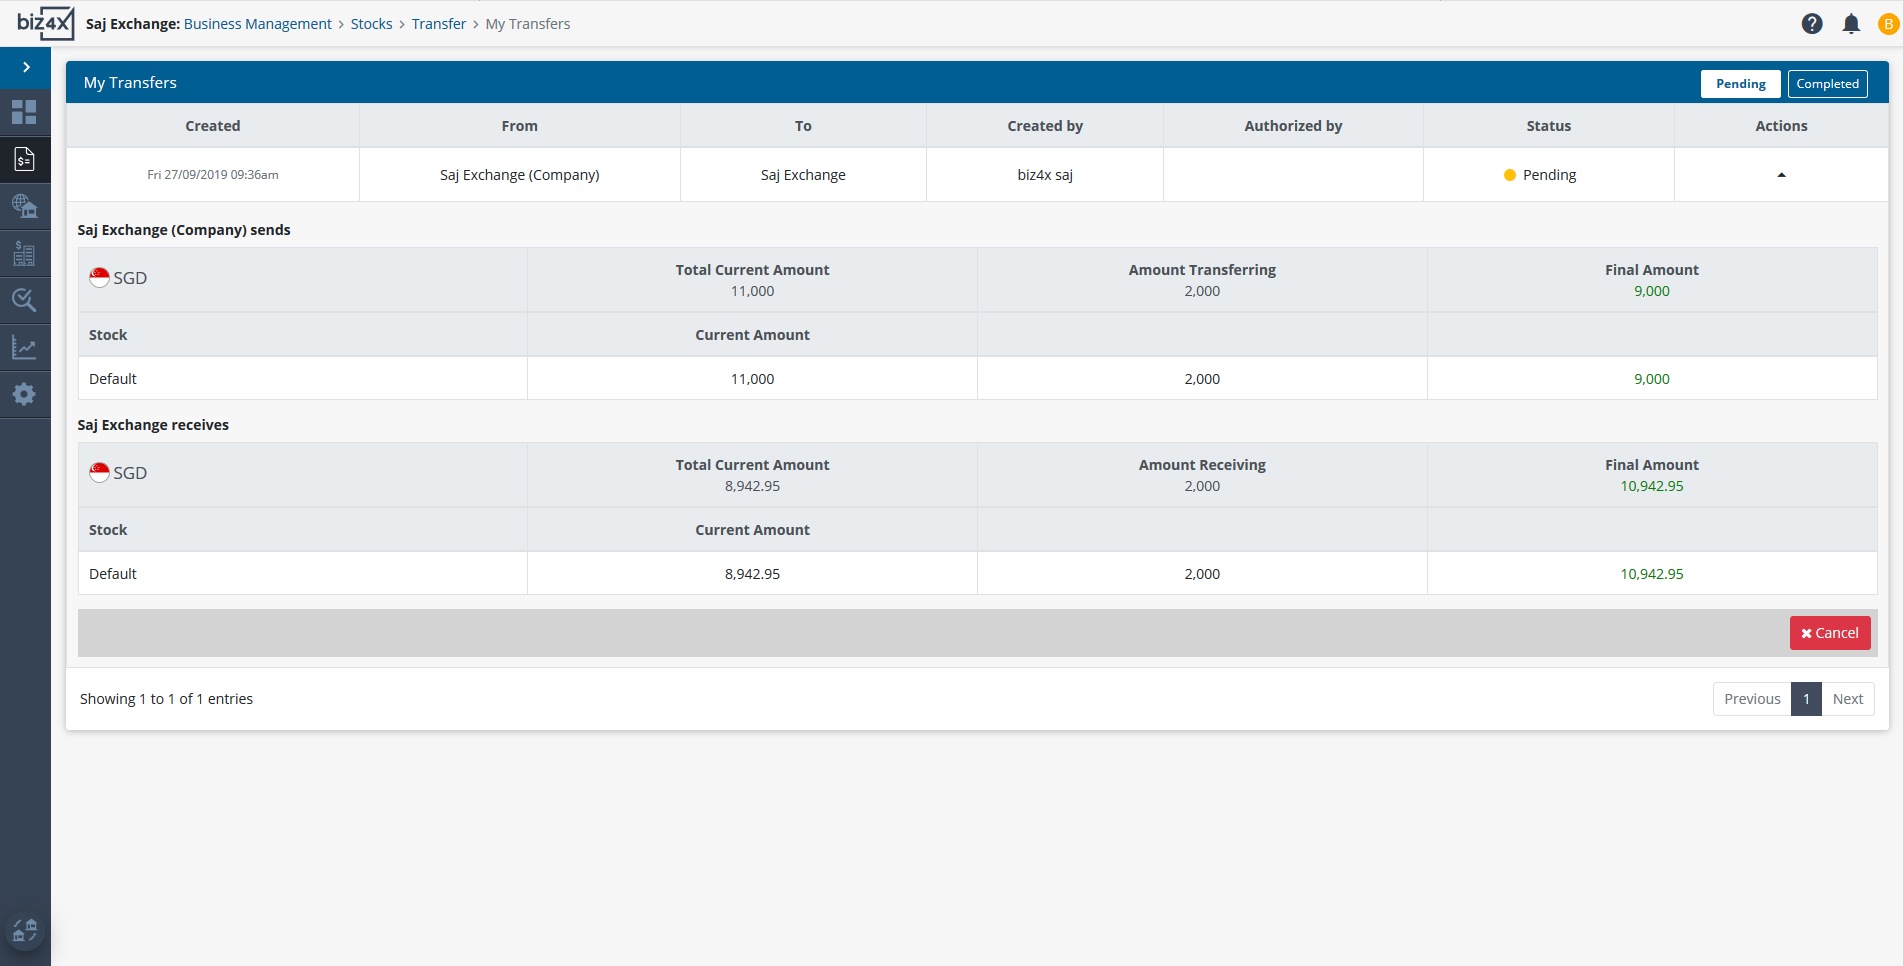The image size is (1903, 966).
Task: Click the SGD flag icon in receives section
Action: (99, 472)
